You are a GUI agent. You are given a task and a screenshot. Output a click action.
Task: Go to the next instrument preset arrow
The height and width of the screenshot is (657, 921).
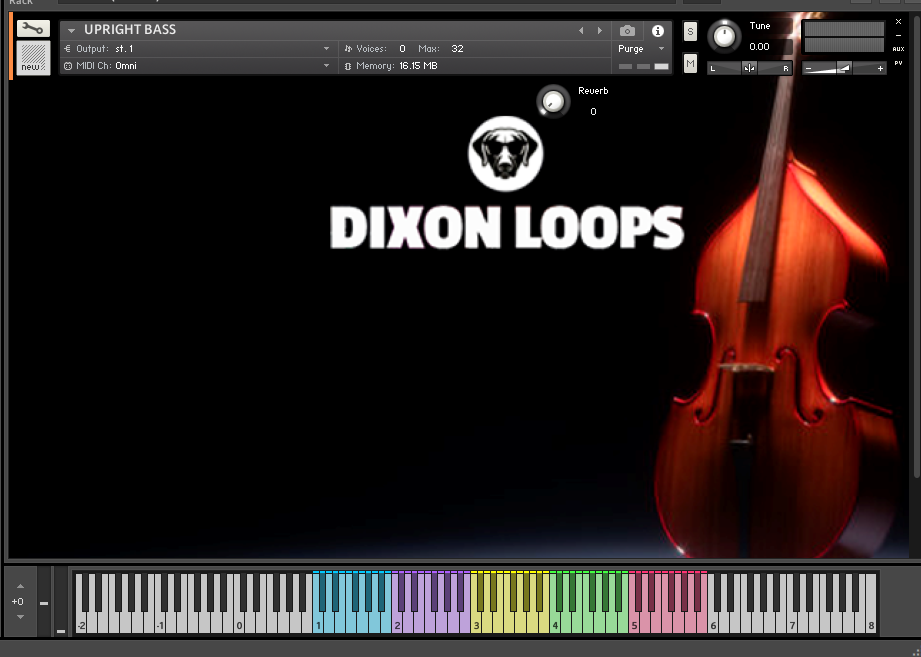(x=599, y=31)
